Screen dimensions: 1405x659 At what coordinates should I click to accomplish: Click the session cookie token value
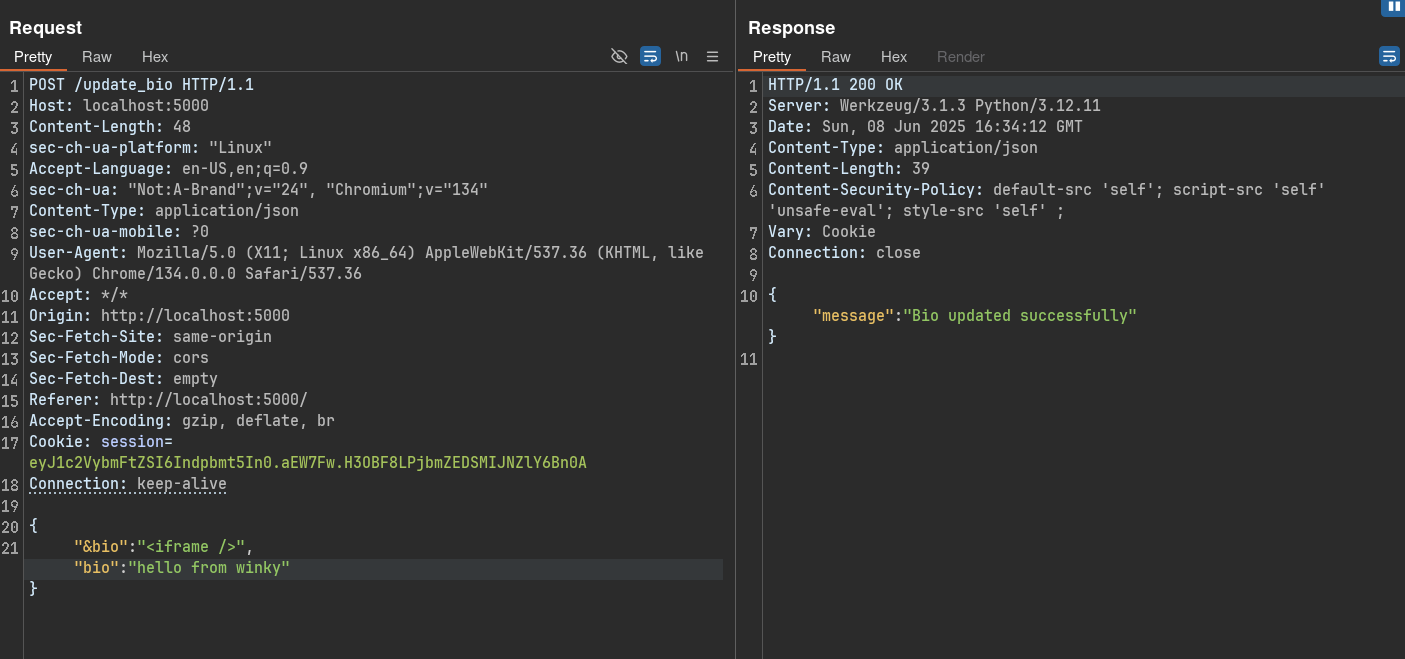click(x=307, y=463)
